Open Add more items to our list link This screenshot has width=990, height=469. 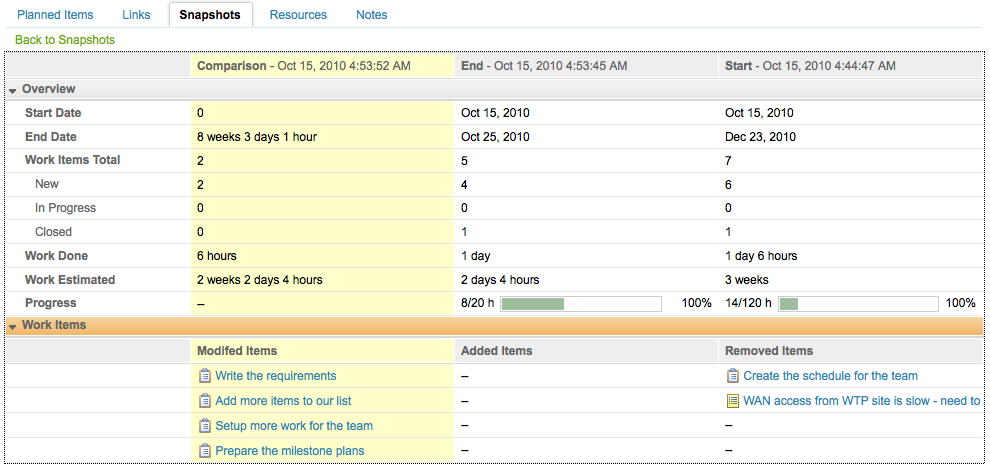[x=283, y=401]
